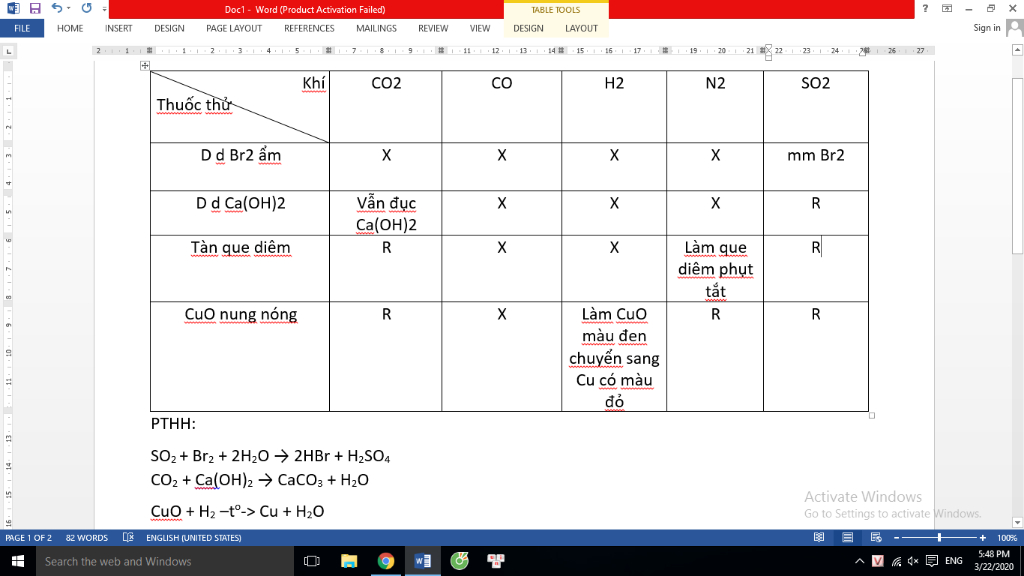Open Google Chrome from taskbar
This screenshot has height=576, width=1024.
(386, 561)
